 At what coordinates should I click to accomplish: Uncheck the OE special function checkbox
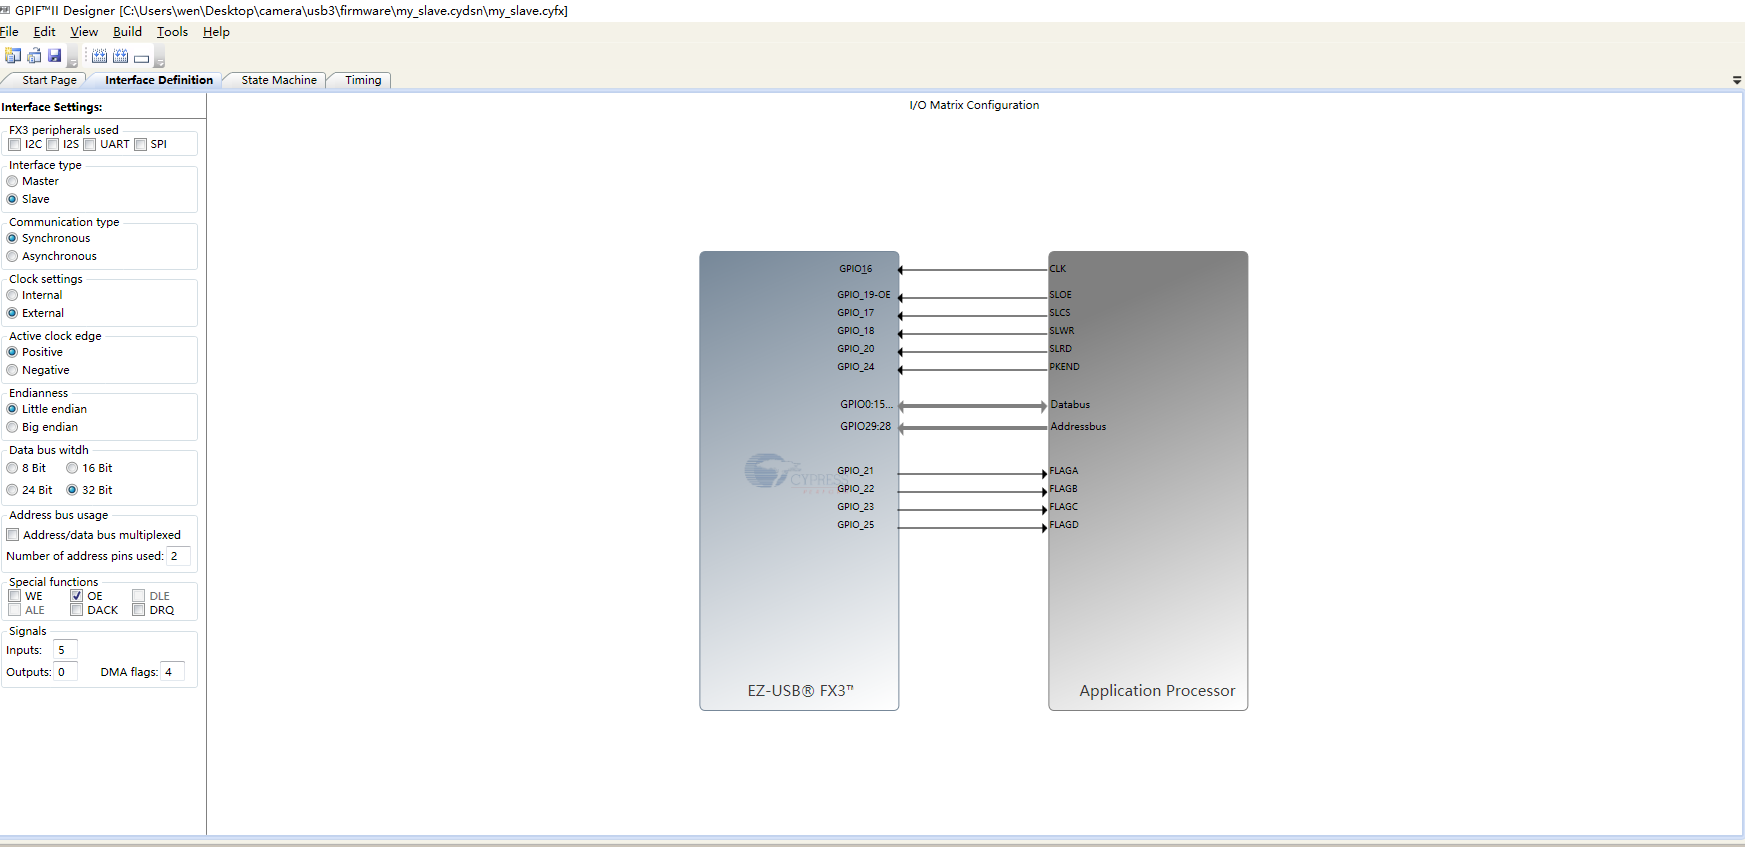pos(76,597)
